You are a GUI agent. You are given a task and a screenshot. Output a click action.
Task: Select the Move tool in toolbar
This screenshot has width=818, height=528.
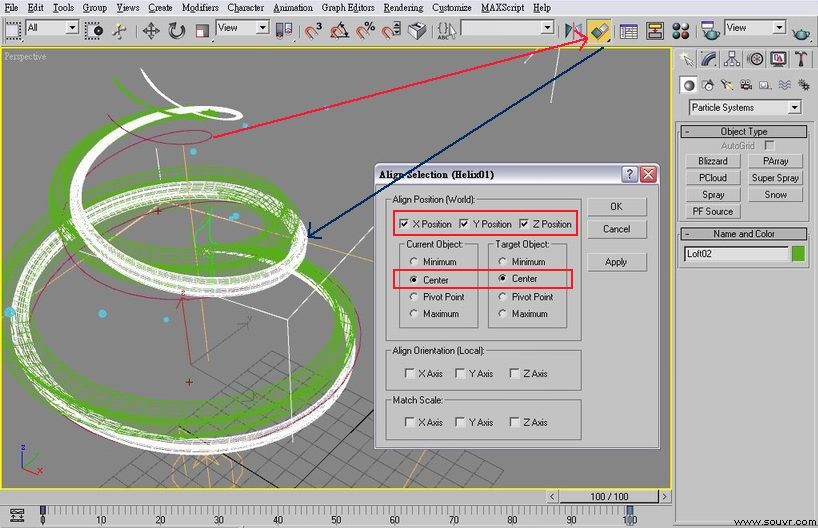[151, 31]
